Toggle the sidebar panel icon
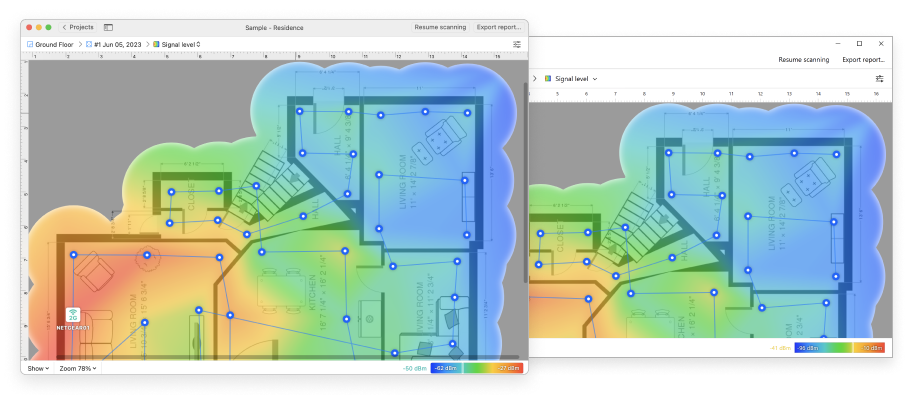Image resolution: width=912 pixels, height=395 pixels. 108,27
